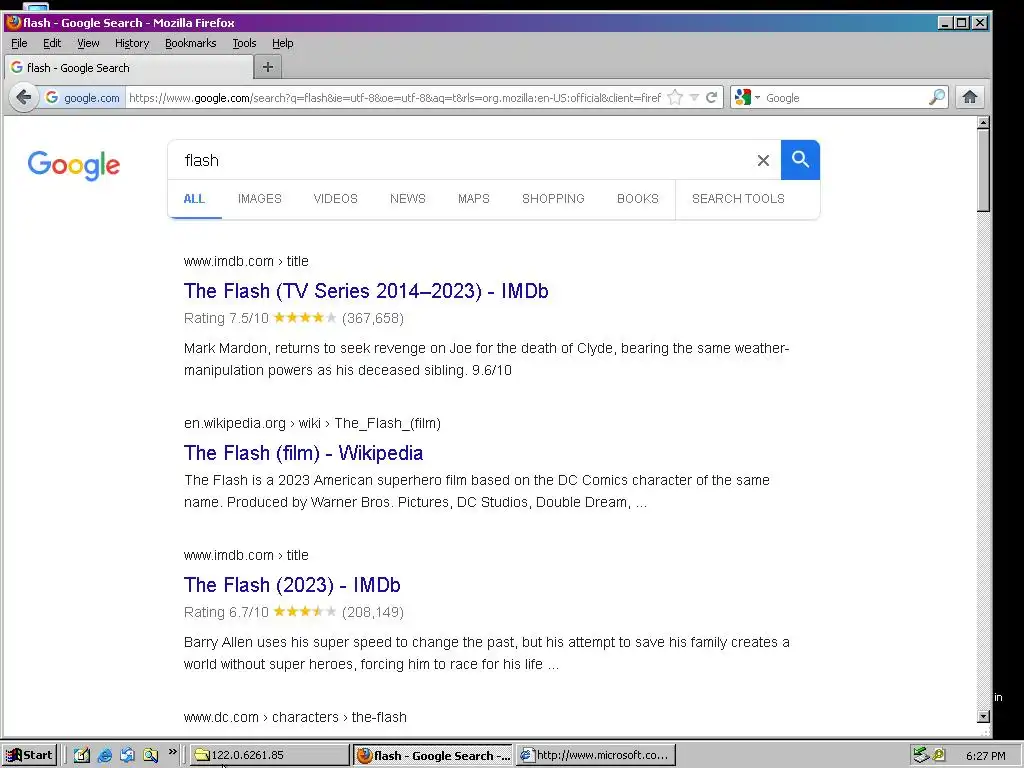Open SEARCH TOOLS options

point(738,199)
